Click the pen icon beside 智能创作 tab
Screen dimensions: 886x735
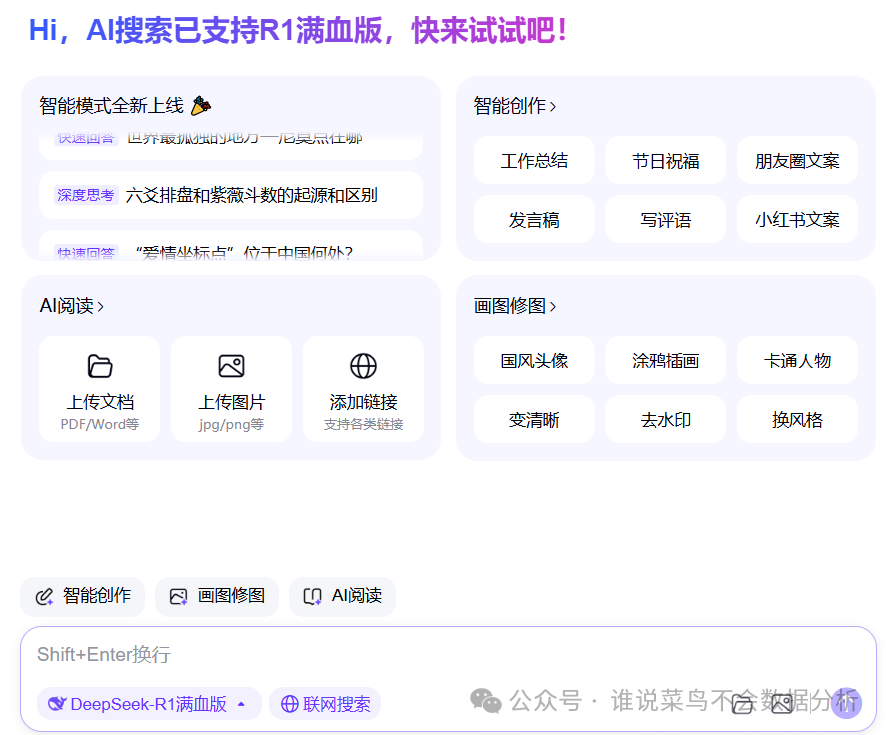coord(44,597)
